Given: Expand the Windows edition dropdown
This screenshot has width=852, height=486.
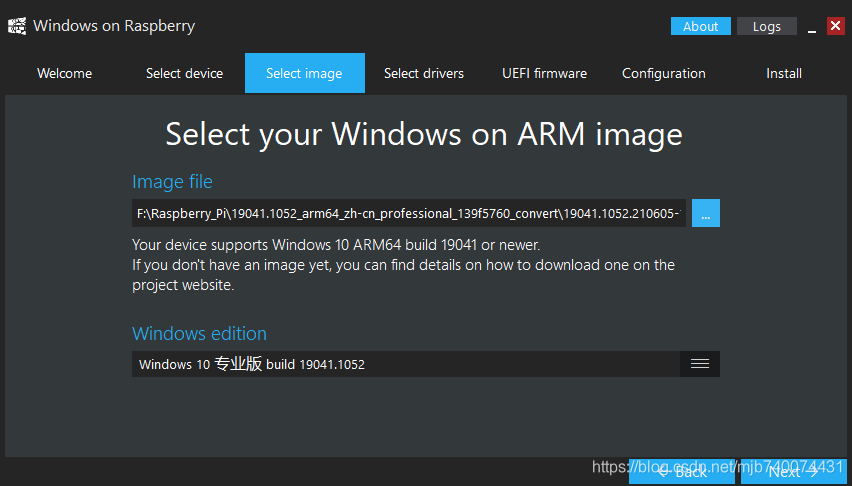Looking at the screenshot, I should click(406, 364).
